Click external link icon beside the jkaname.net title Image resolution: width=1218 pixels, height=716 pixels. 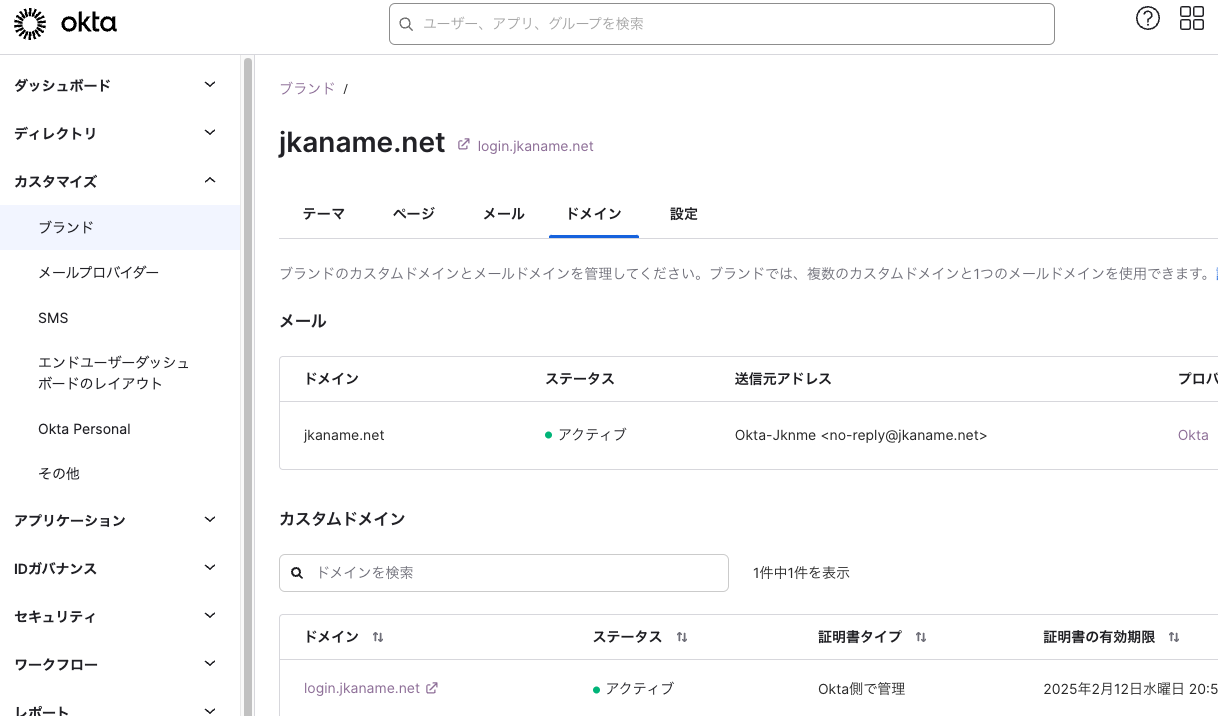tap(463, 145)
